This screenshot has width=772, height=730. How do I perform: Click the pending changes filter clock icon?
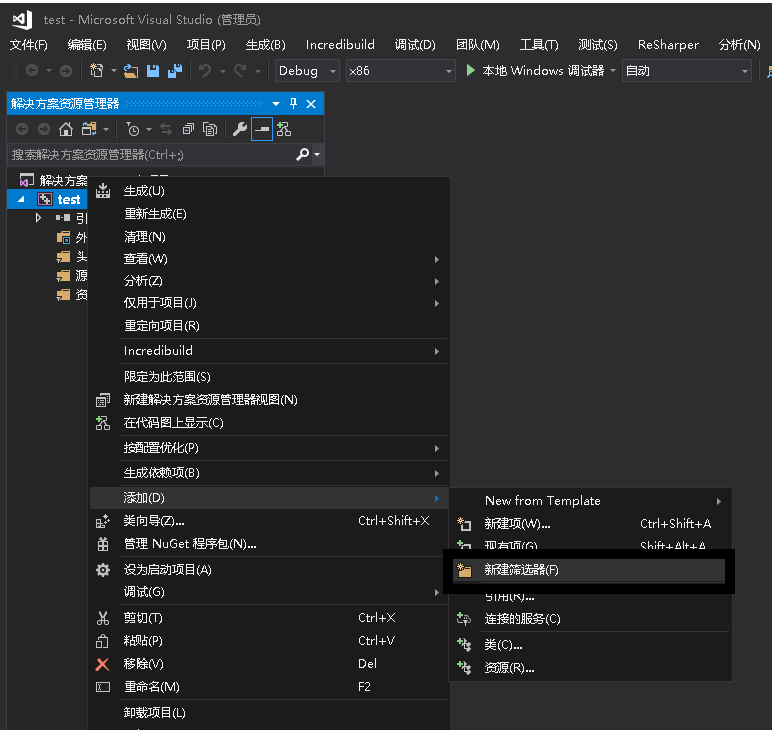[133, 129]
